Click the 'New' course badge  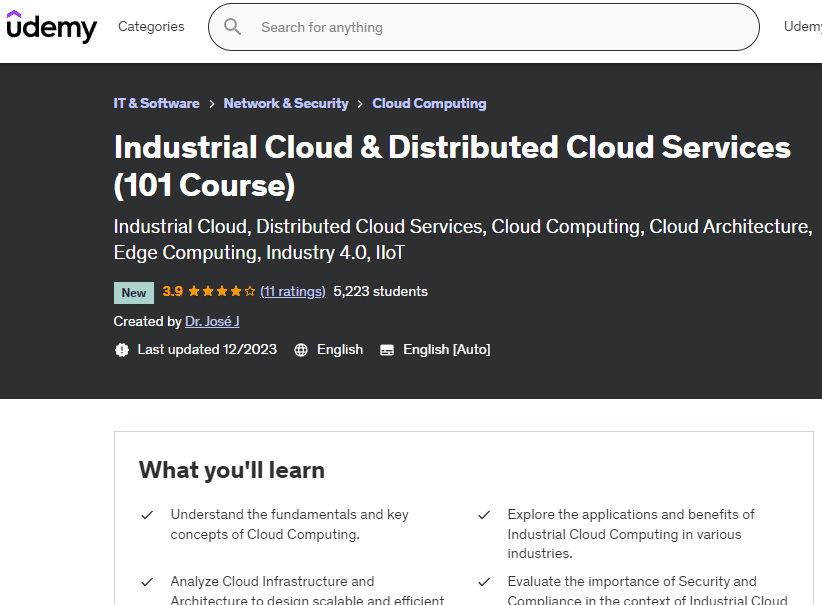click(x=134, y=293)
